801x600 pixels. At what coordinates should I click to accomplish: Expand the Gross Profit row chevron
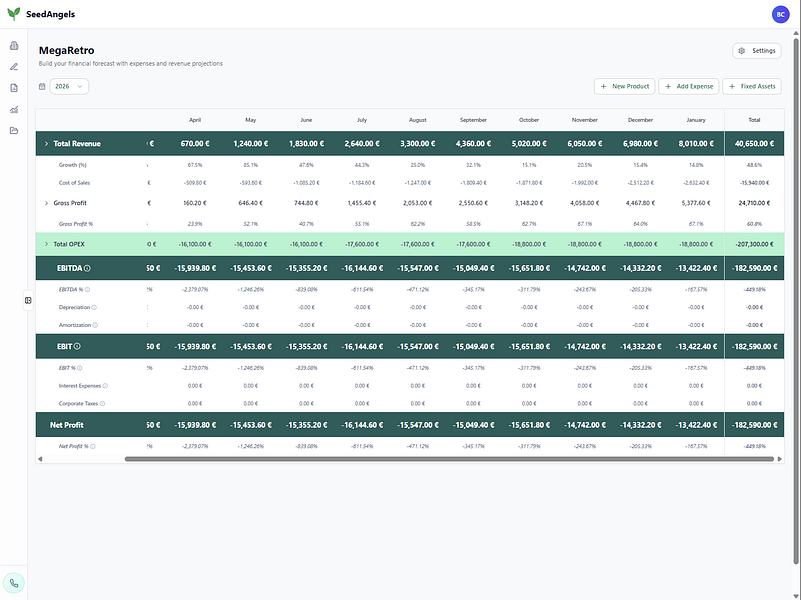pyautogui.click(x=46, y=203)
